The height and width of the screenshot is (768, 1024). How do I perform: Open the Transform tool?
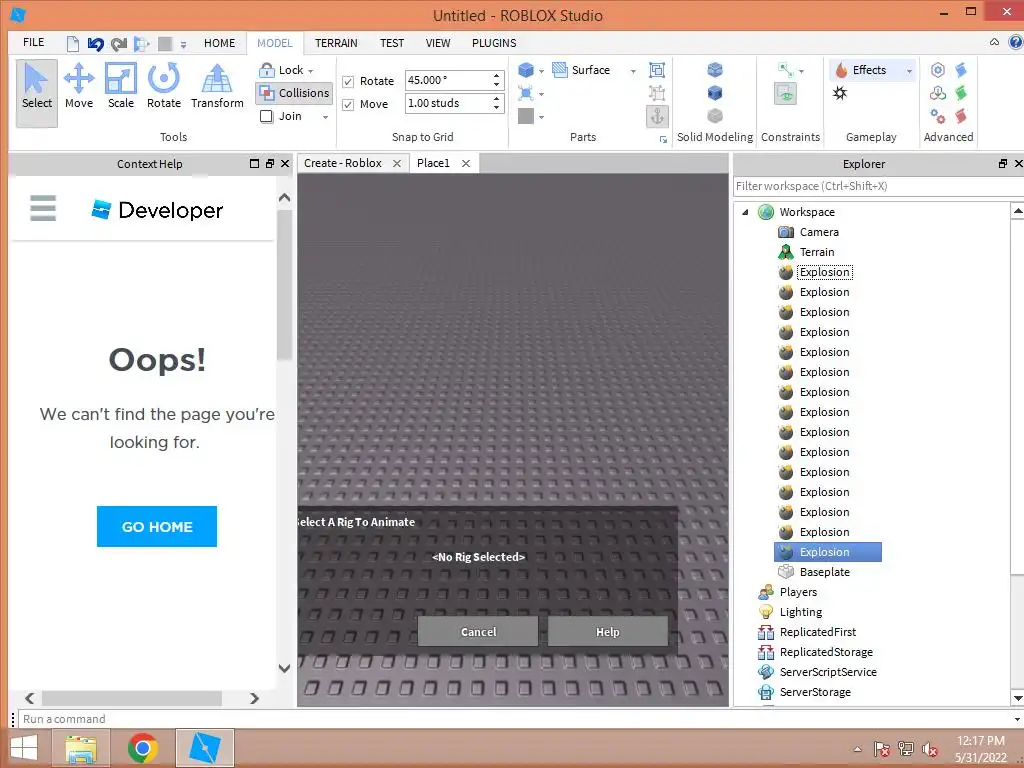217,86
